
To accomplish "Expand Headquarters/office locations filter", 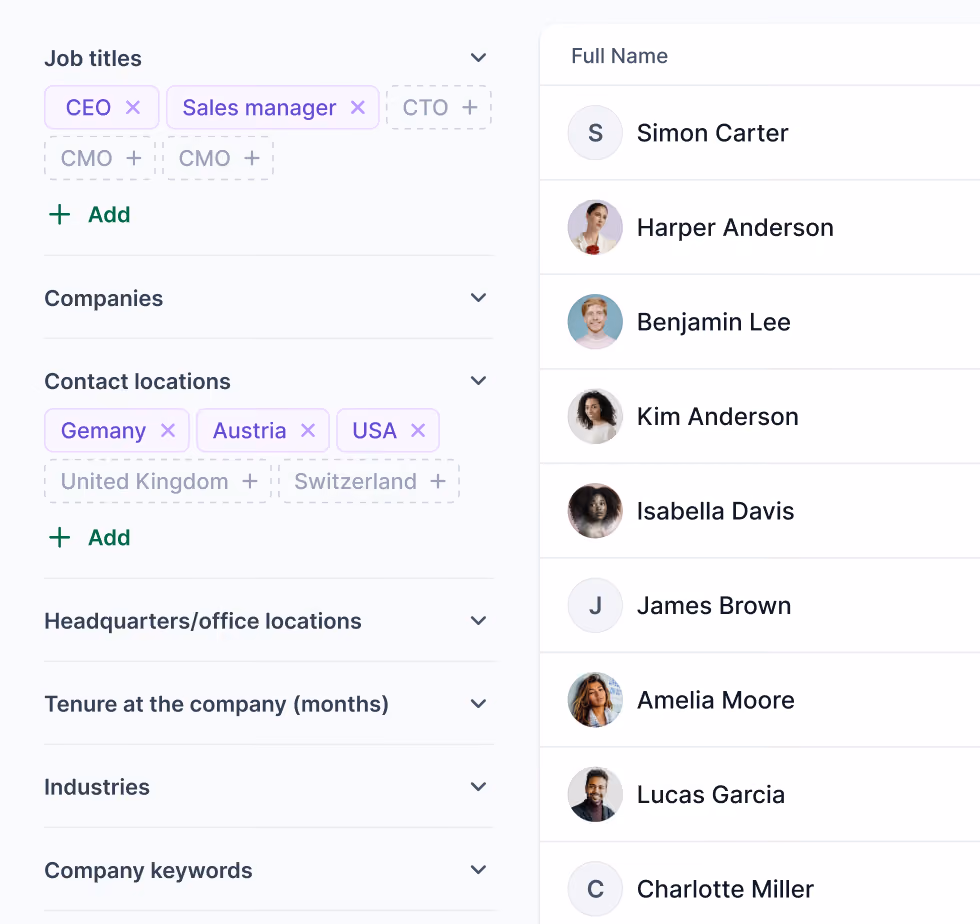I will click(x=478, y=621).
